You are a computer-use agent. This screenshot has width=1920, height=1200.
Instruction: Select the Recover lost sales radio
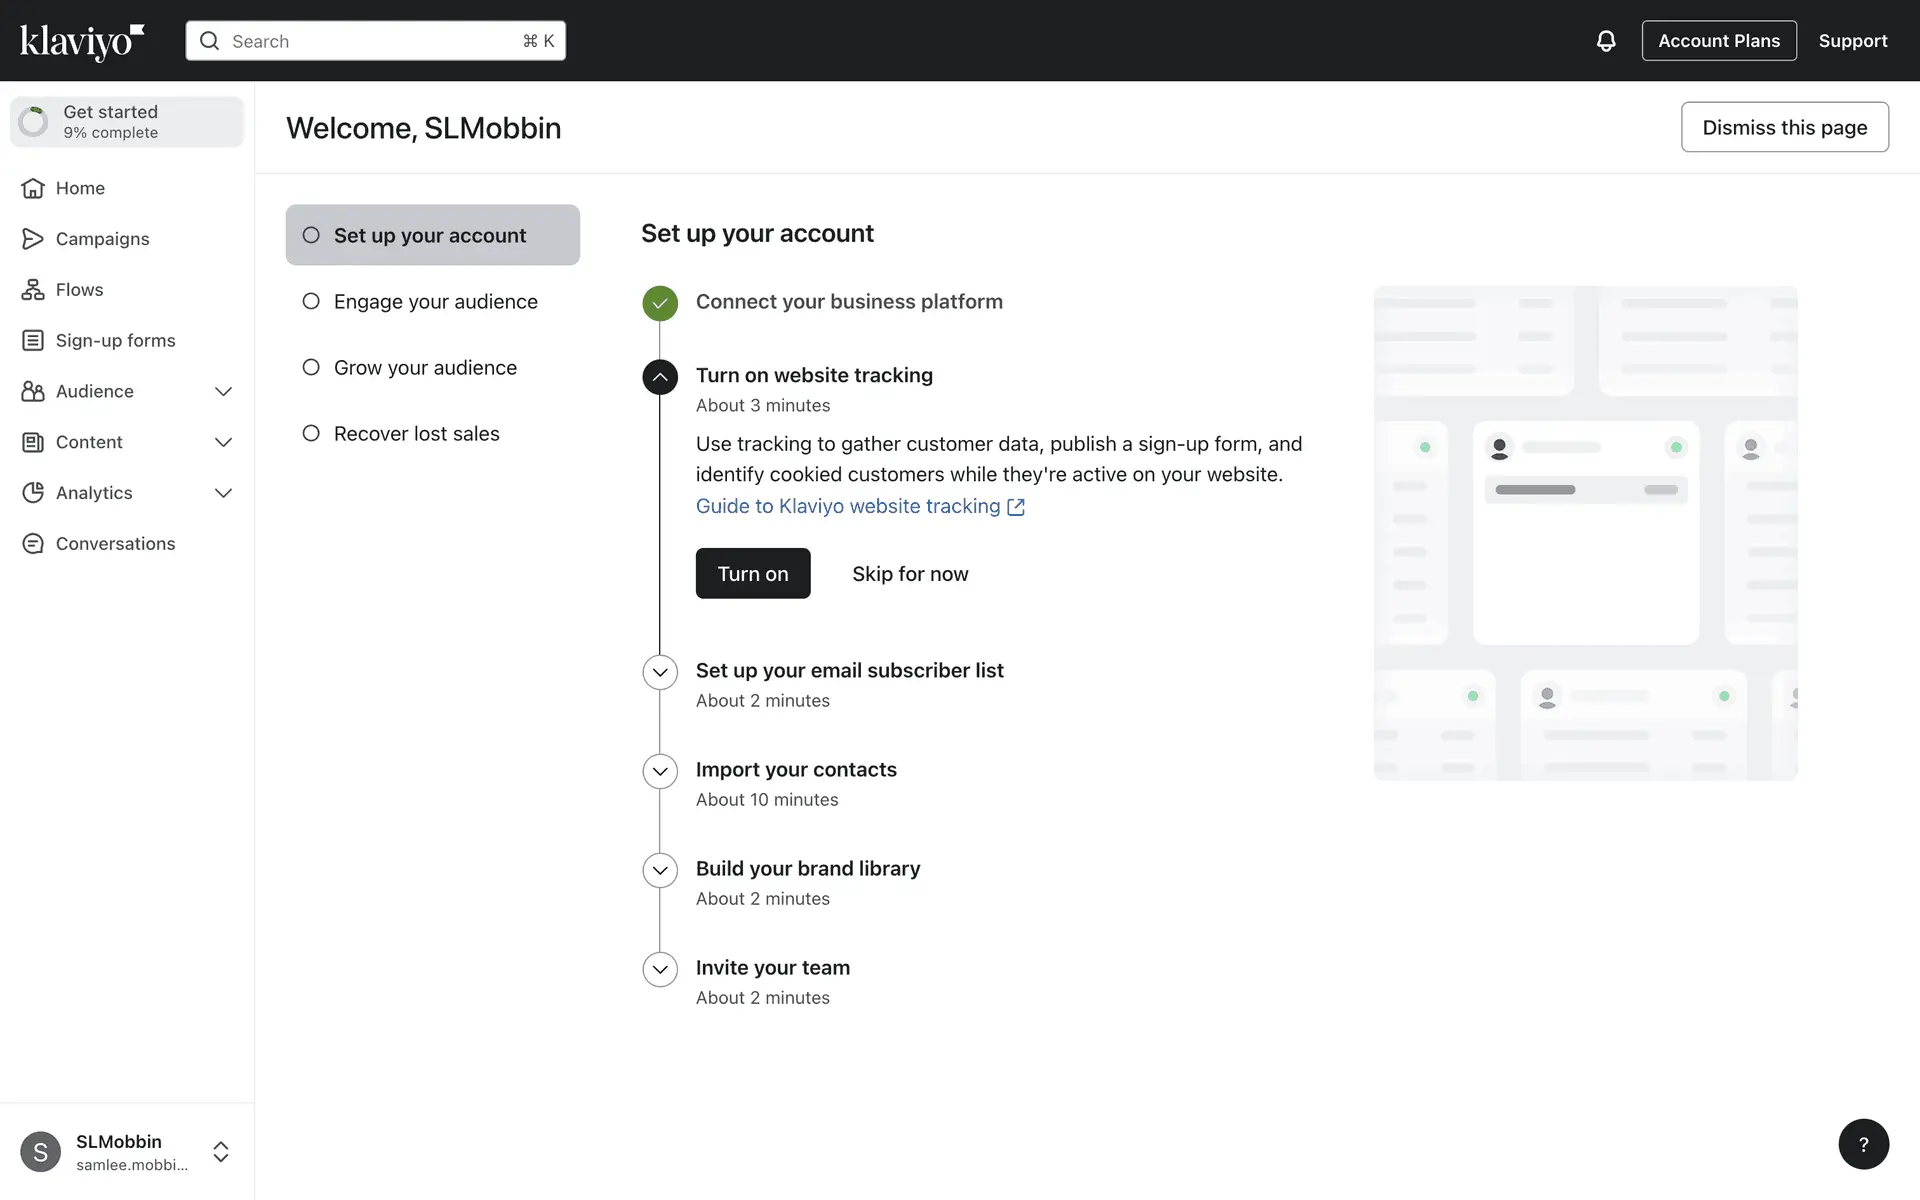(311, 433)
